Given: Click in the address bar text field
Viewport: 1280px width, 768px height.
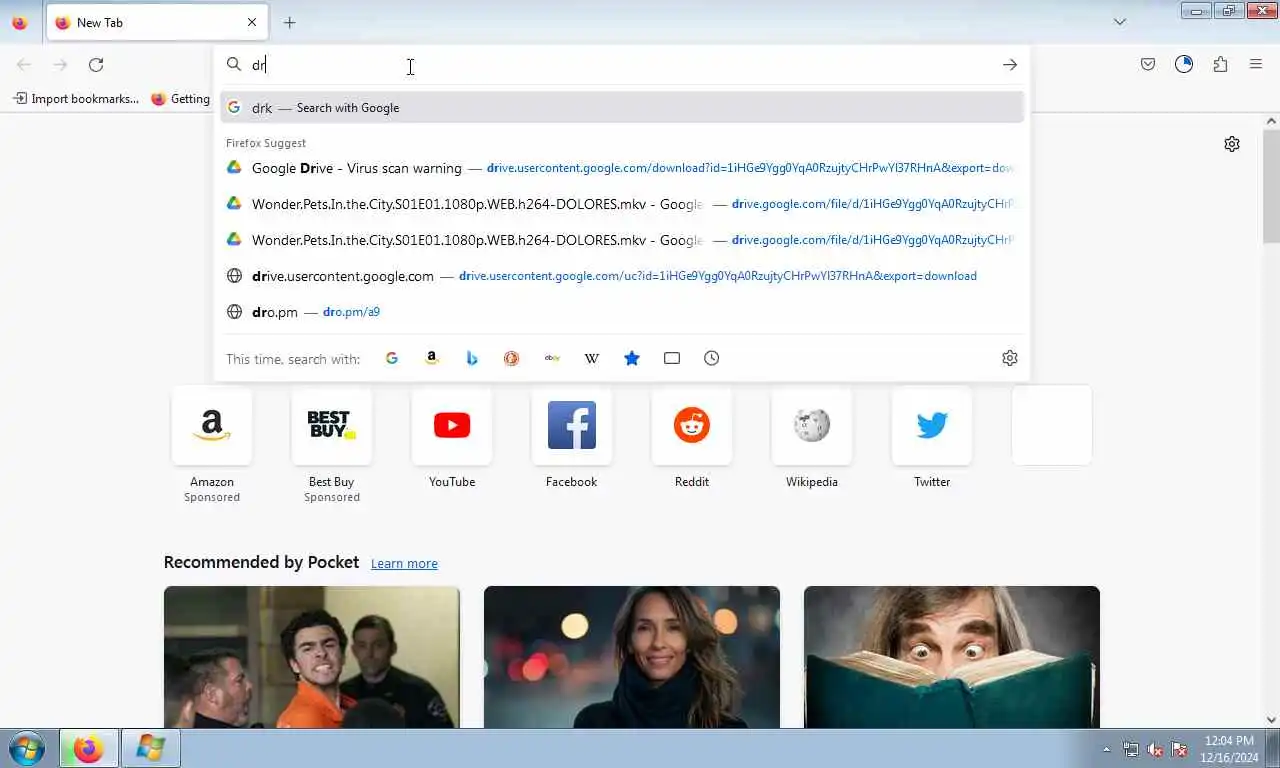Looking at the screenshot, I should [620, 65].
